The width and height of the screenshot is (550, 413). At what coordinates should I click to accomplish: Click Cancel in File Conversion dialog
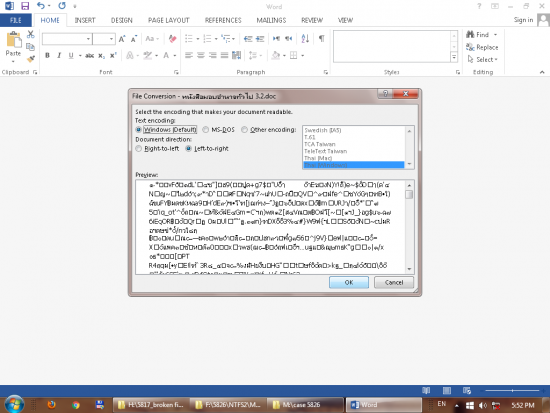click(394, 282)
